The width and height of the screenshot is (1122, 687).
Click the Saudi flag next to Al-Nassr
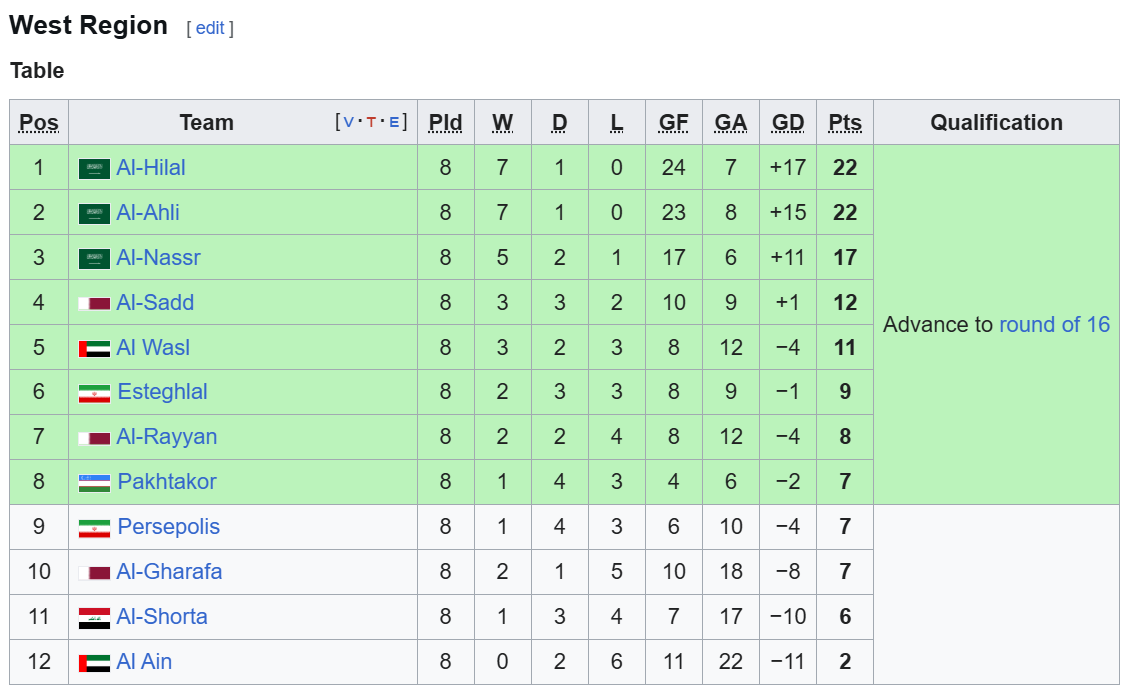(94, 258)
